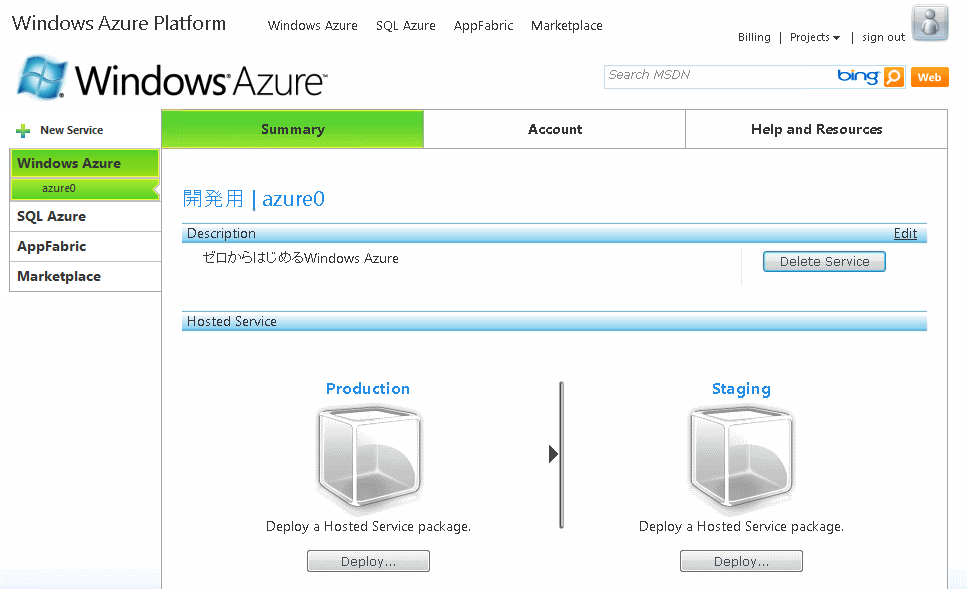
Task: Select AppFabric in top navigation
Action: [x=484, y=25]
